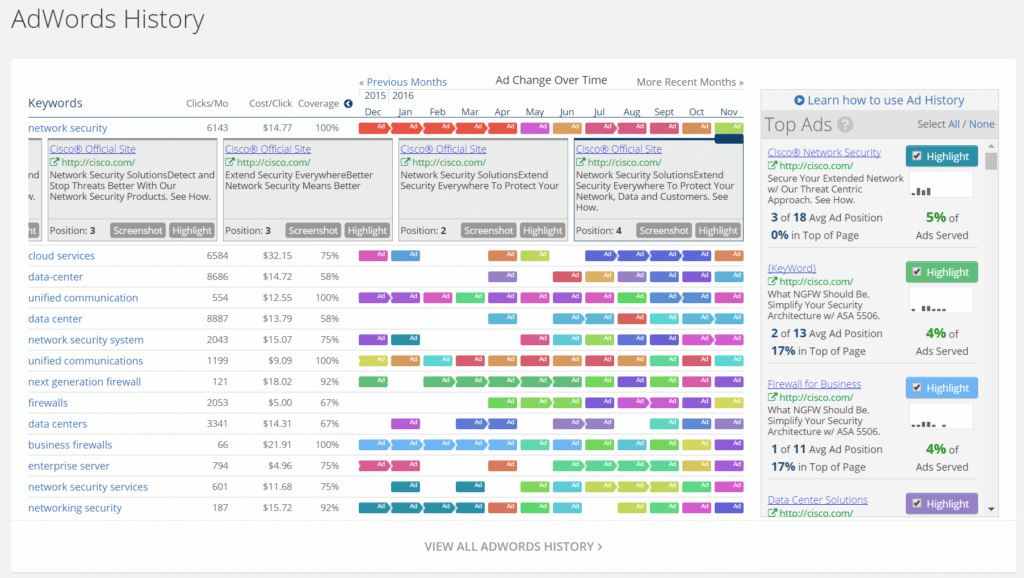This screenshot has height=578, width=1024.
Task: Click external link icon under Firewall for Business top ad
Action: [x=772, y=397]
